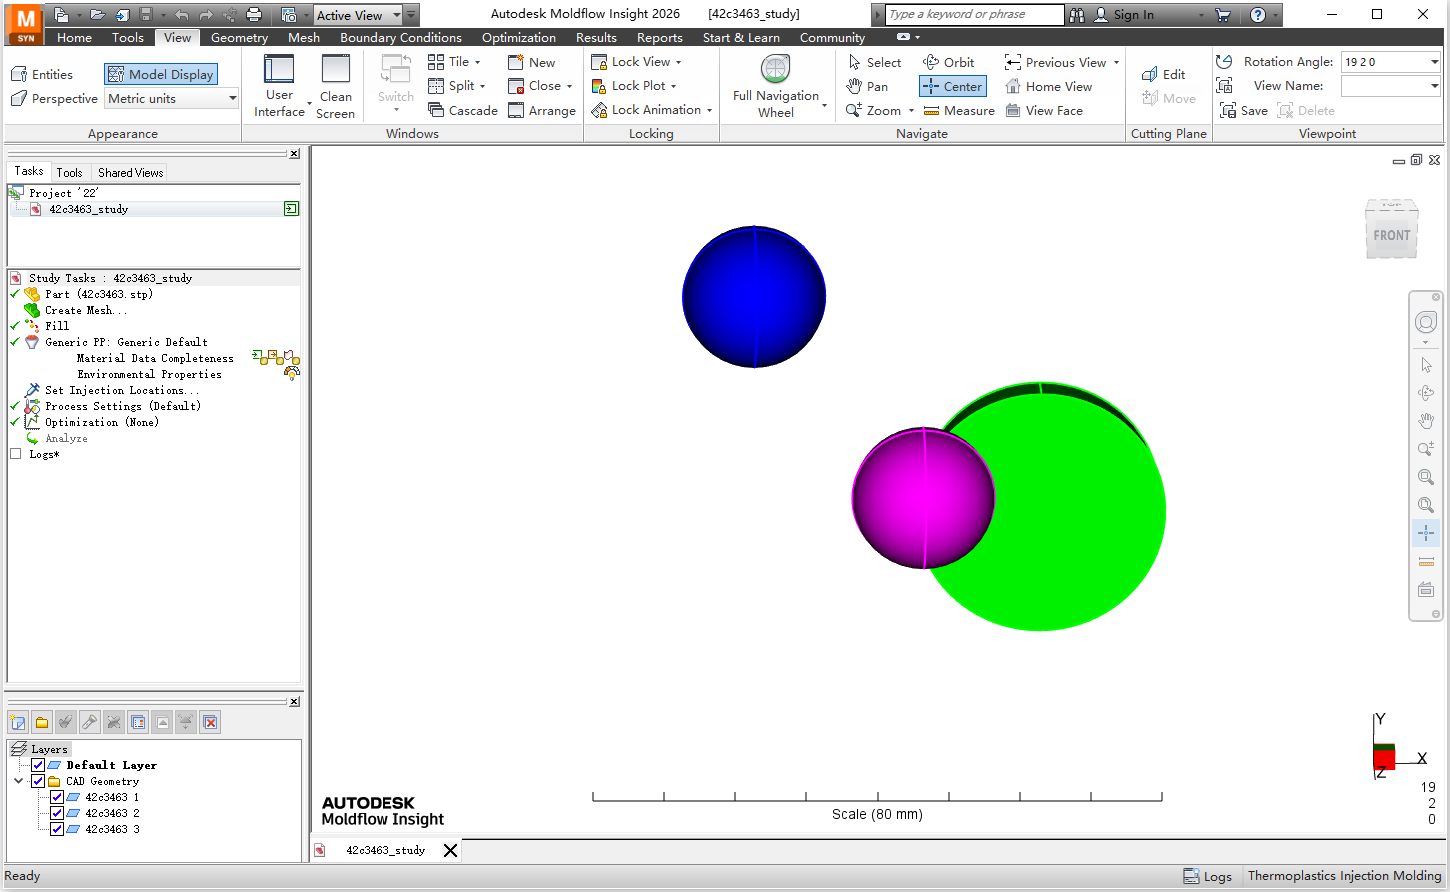Toggle the Center navigation mode

[953, 87]
